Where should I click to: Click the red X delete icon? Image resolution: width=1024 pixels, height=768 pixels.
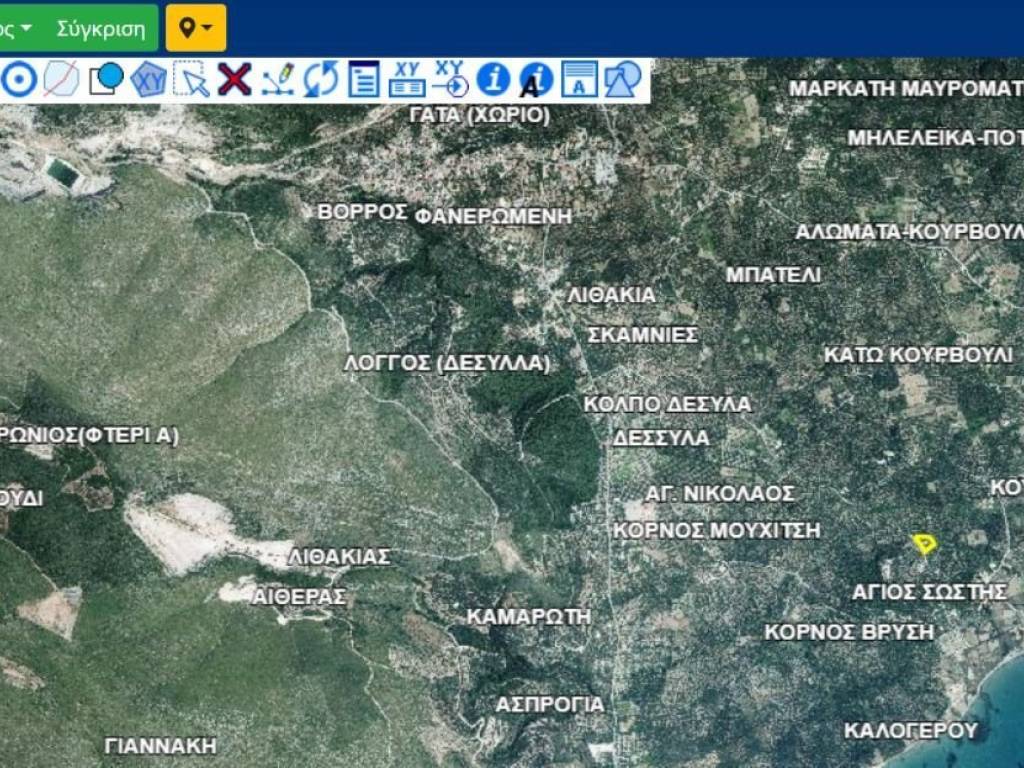pos(234,79)
